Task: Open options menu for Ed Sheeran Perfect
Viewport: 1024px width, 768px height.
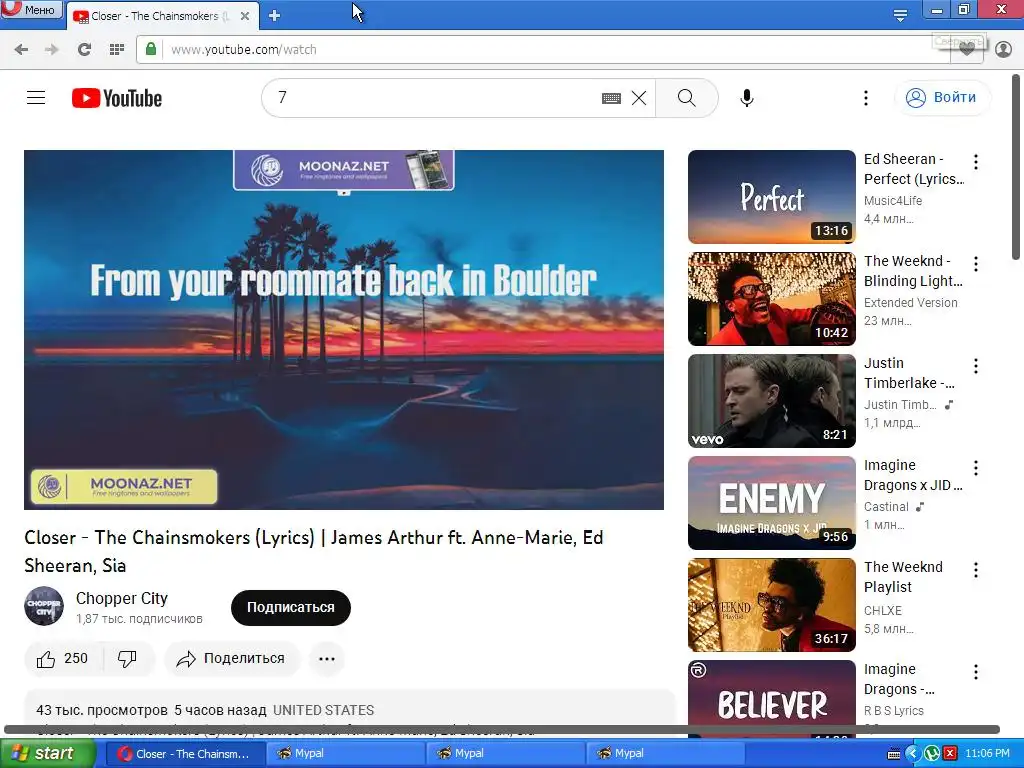Action: tap(976, 161)
